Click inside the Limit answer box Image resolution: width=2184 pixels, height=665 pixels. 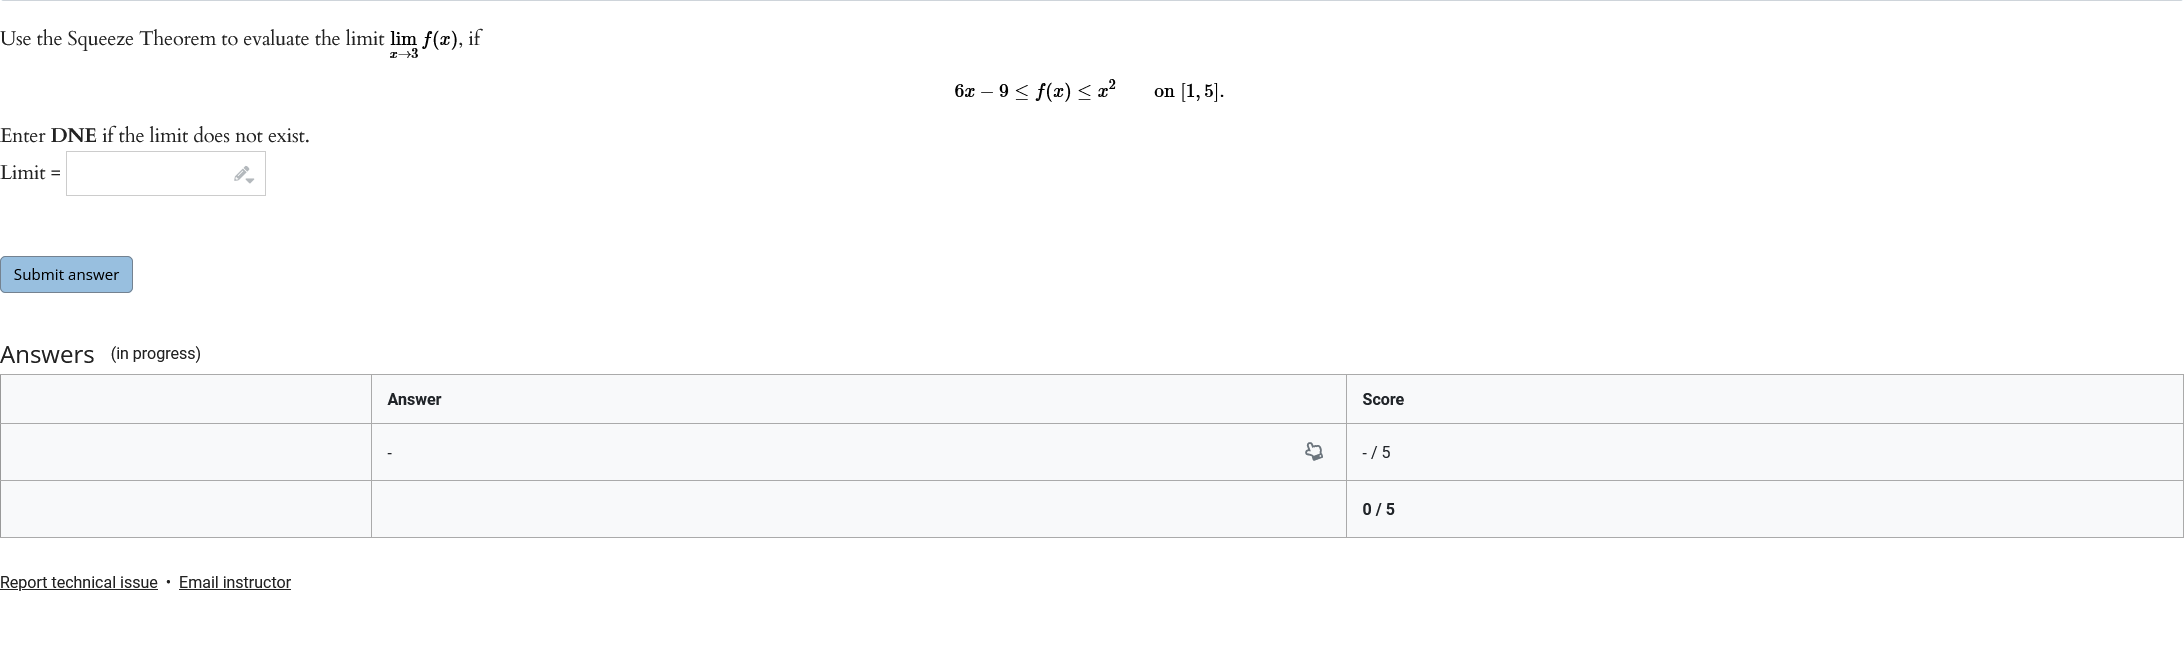click(x=150, y=173)
